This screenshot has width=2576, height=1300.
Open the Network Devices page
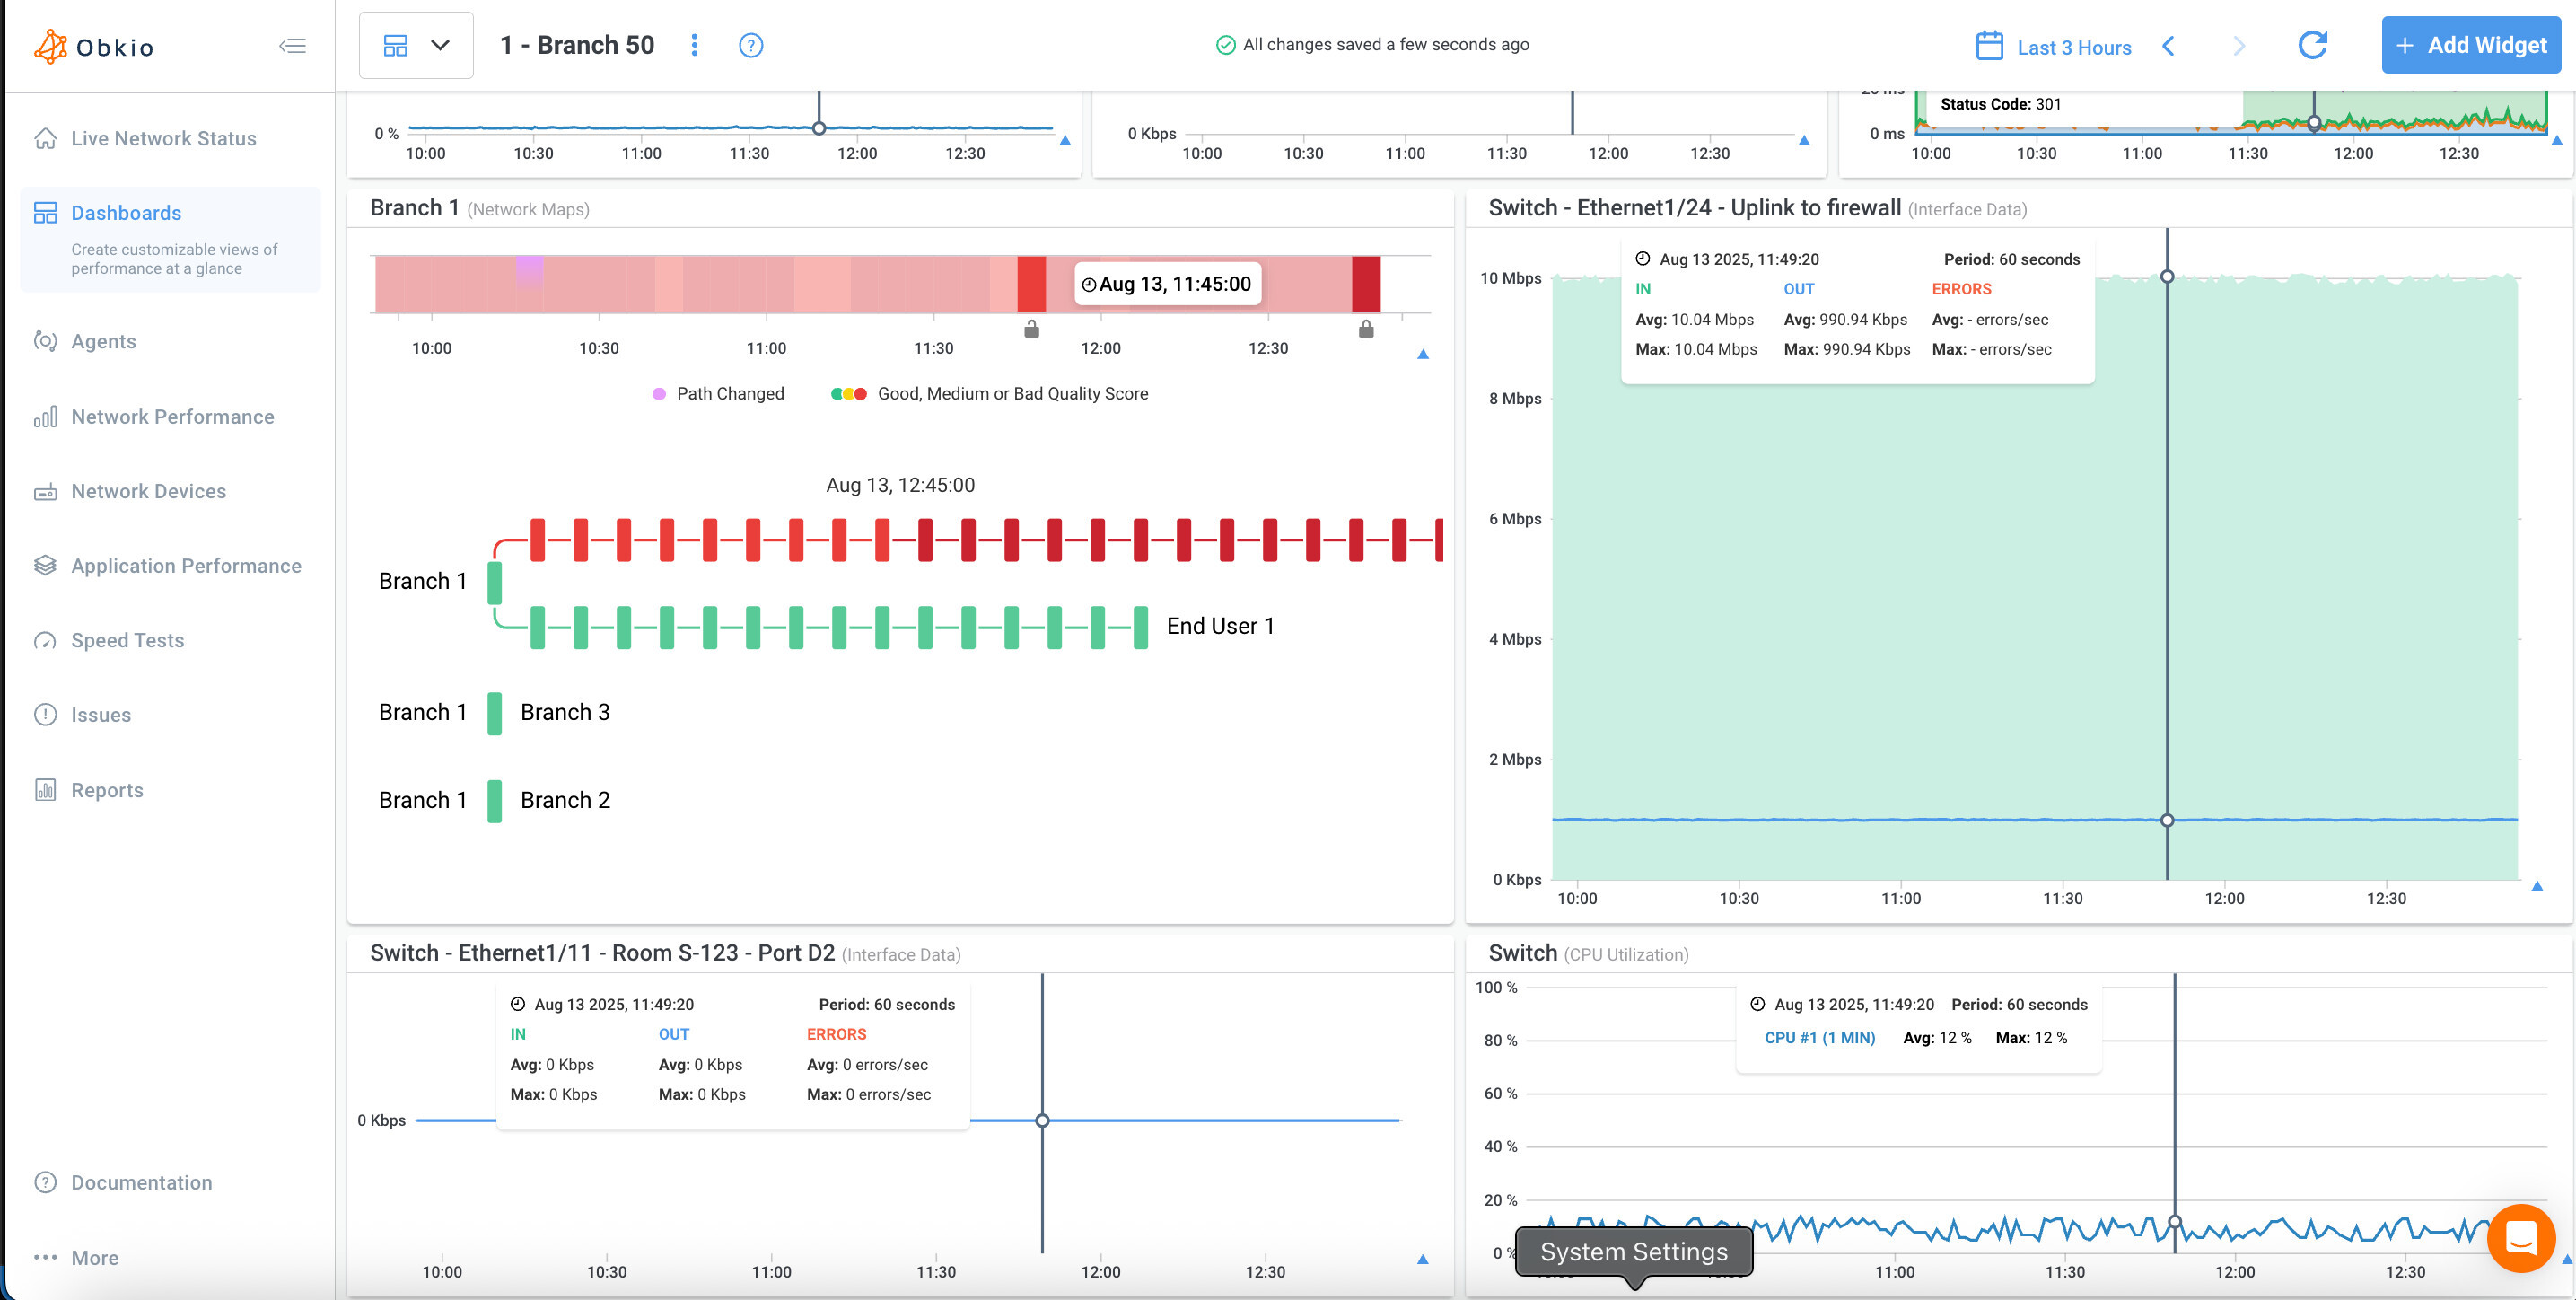150,491
